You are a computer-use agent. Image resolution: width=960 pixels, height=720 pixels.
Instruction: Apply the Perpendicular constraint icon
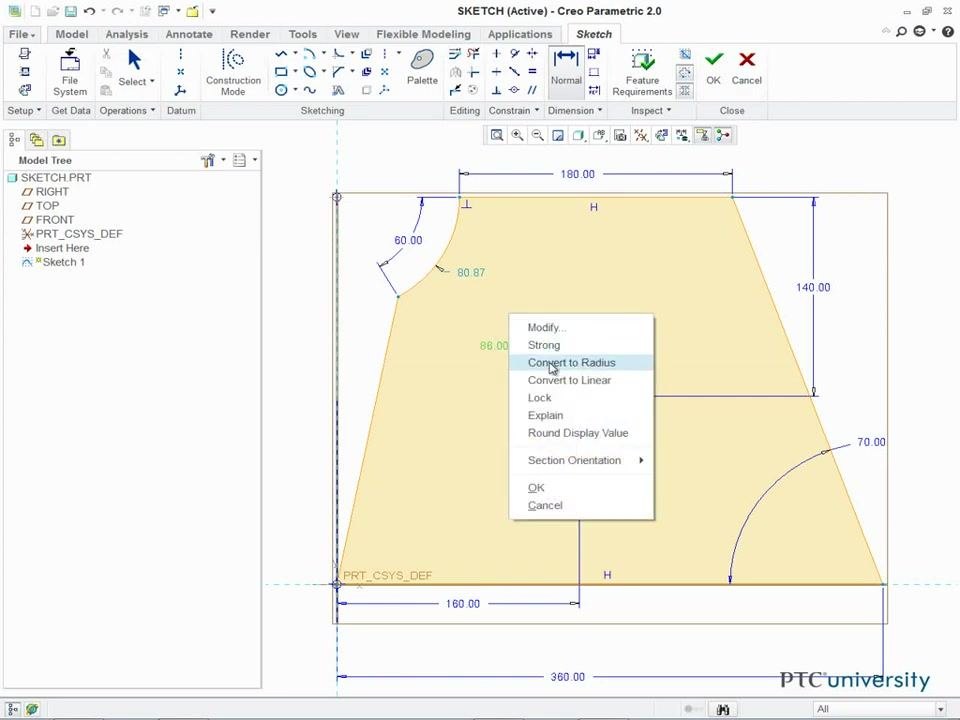[x=496, y=90]
